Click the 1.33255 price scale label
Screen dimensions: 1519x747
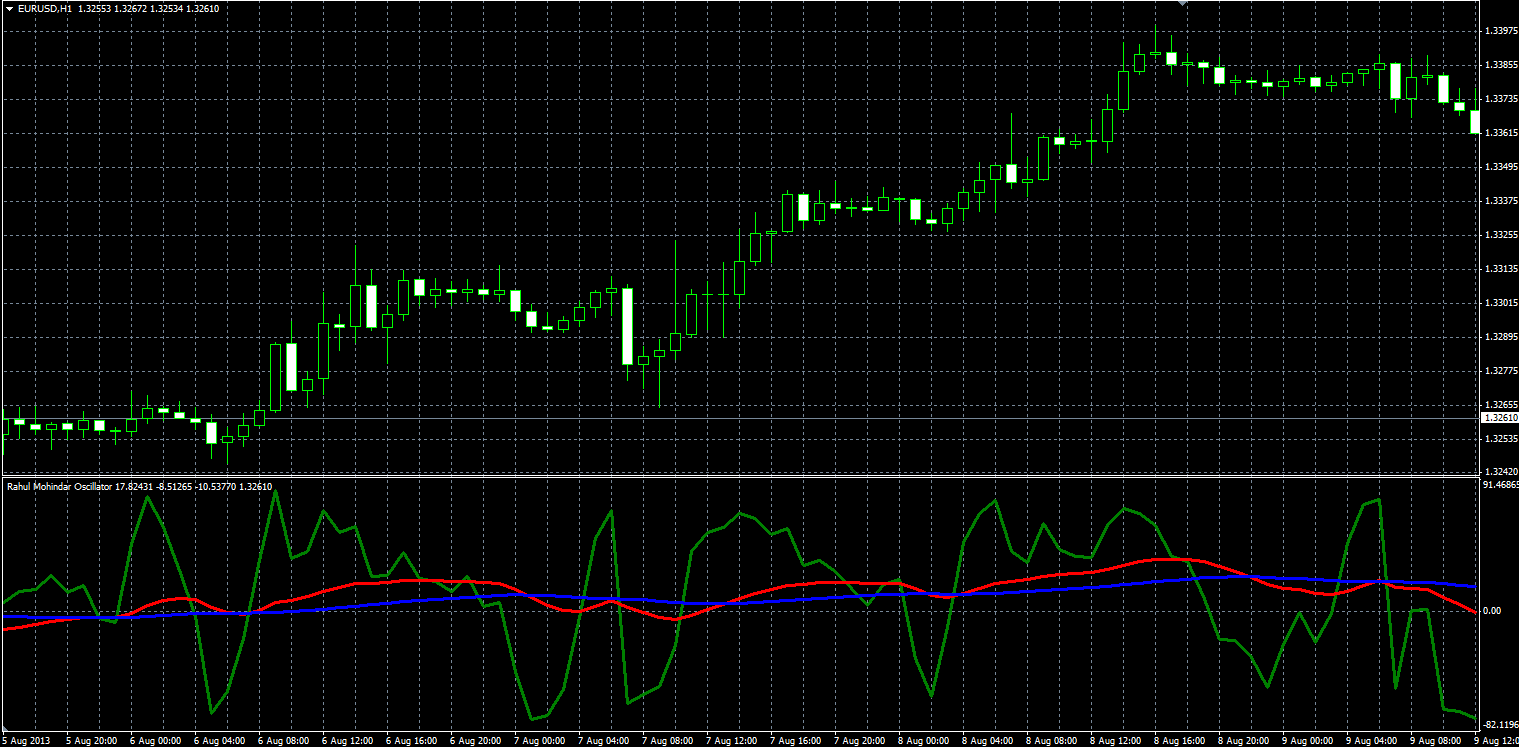tap(1500, 235)
